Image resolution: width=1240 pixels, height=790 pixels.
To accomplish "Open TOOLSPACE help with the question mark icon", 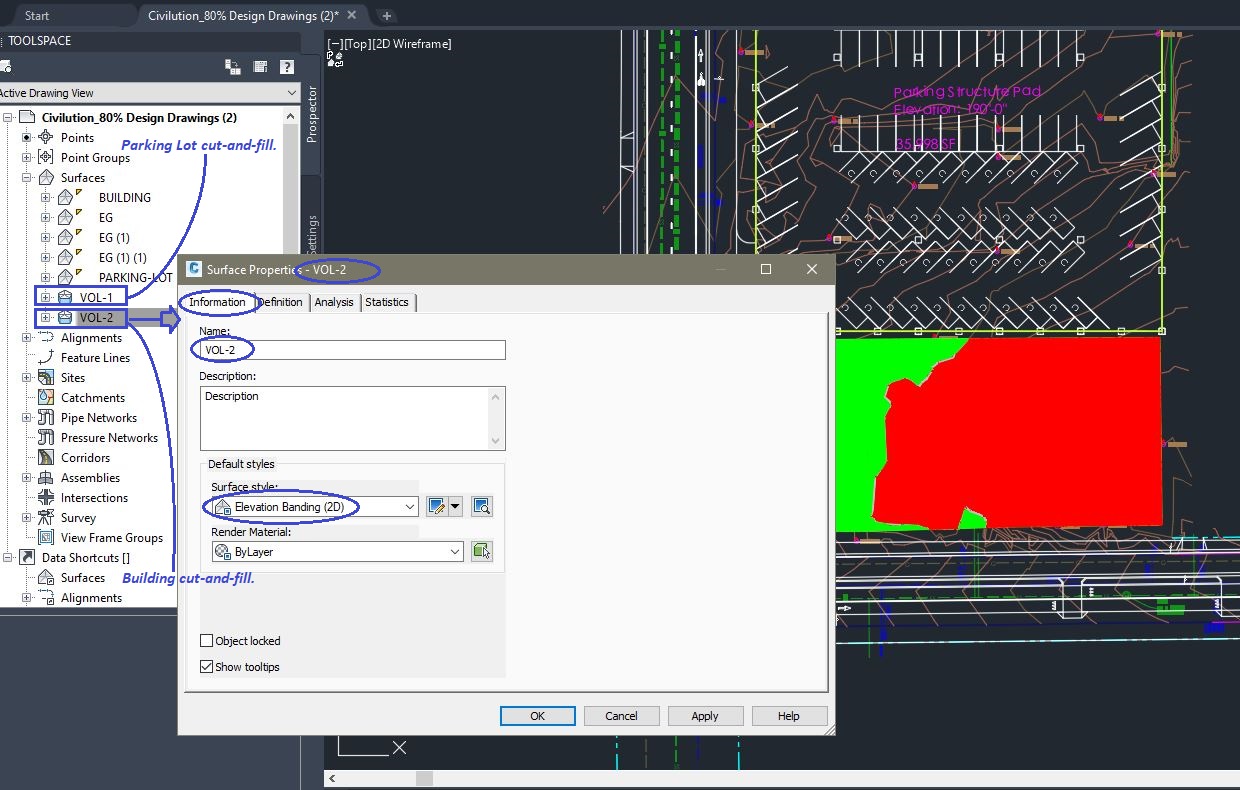I will point(287,67).
